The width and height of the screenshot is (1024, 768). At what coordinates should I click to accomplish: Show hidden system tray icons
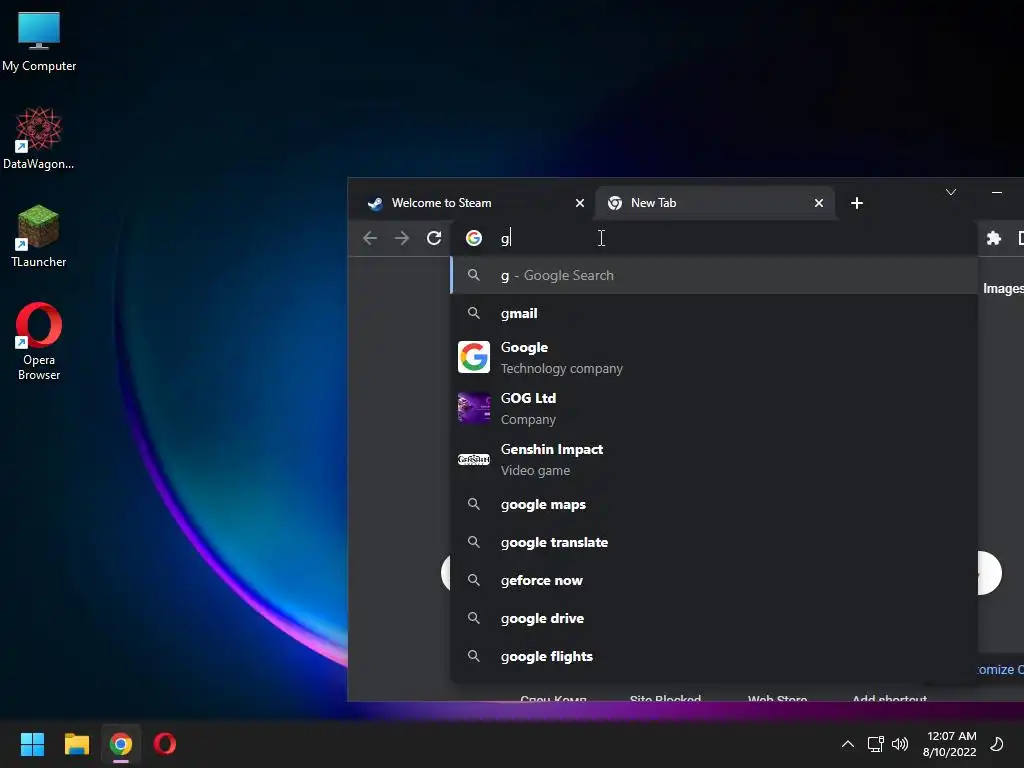848,744
